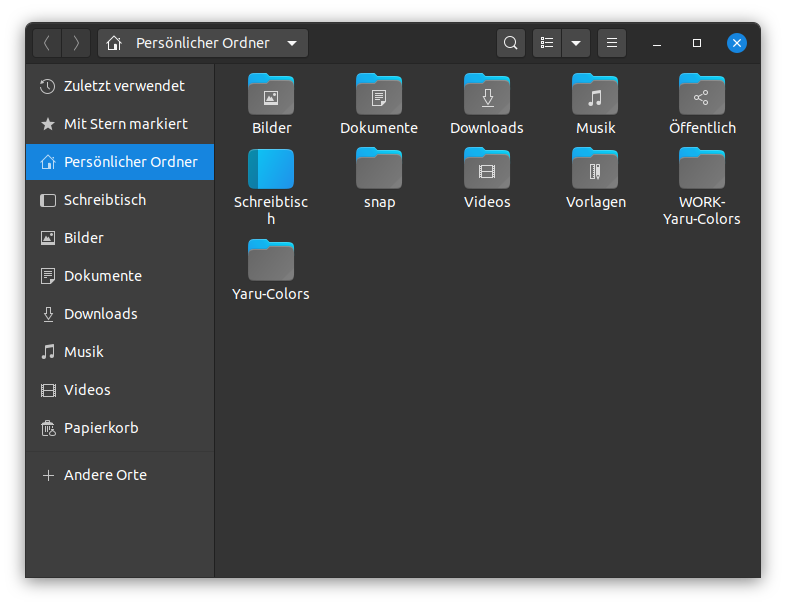Go forward with the right arrow button
The height and width of the screenshot is (606, 786).
pos(76,43)
